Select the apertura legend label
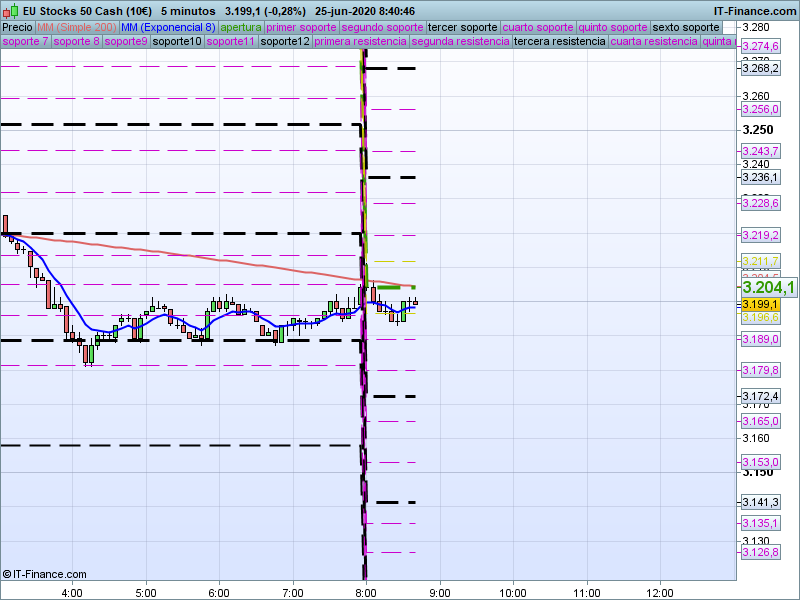The width and height of the screenshot is (800, 600). coord(241,27)
